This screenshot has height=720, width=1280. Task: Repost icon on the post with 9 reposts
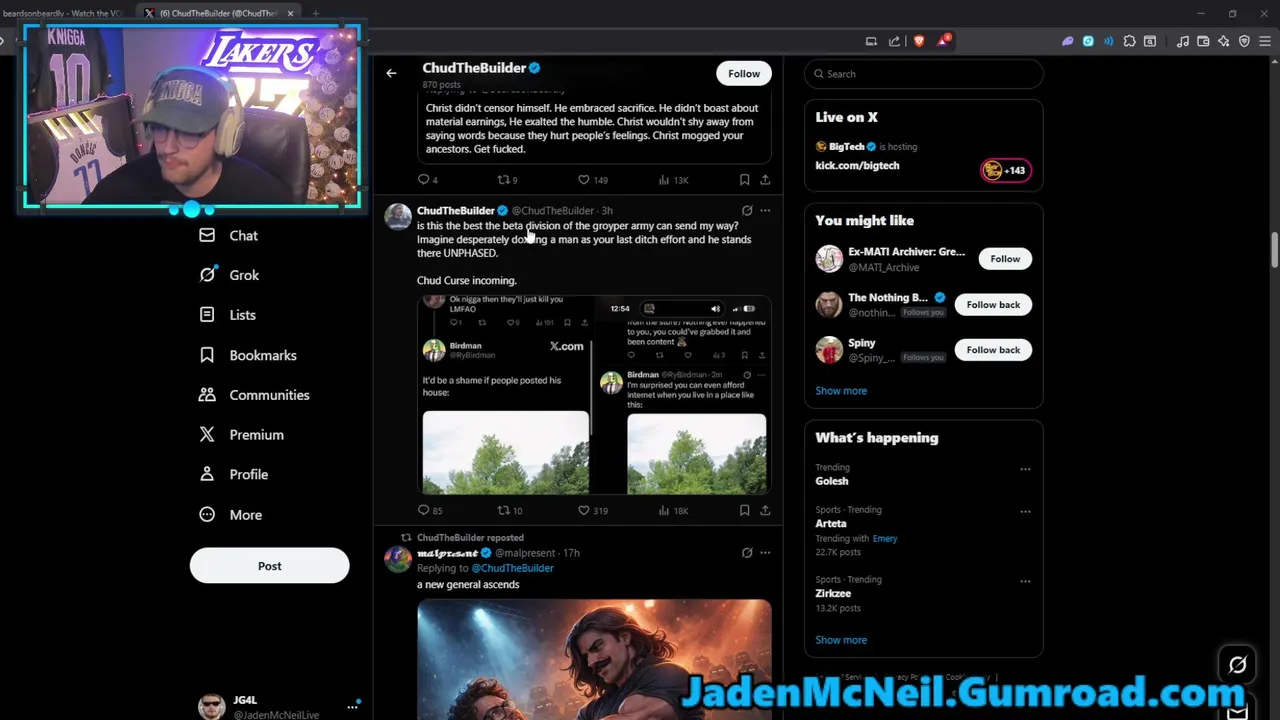click(503, 180)
